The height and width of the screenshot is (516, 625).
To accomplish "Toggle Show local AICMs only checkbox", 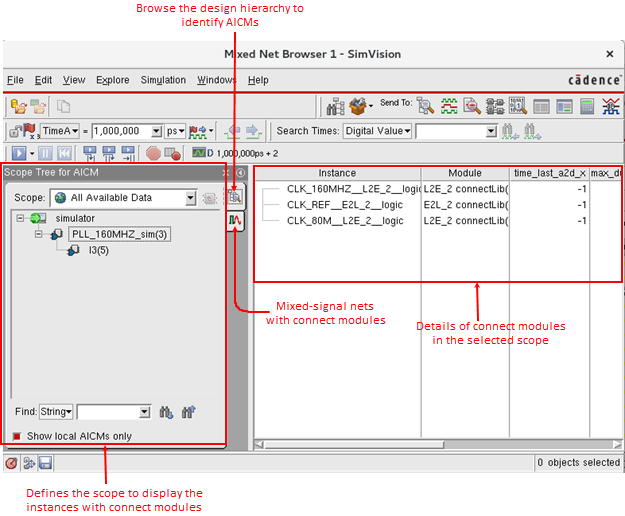I will tap(17, 436).
